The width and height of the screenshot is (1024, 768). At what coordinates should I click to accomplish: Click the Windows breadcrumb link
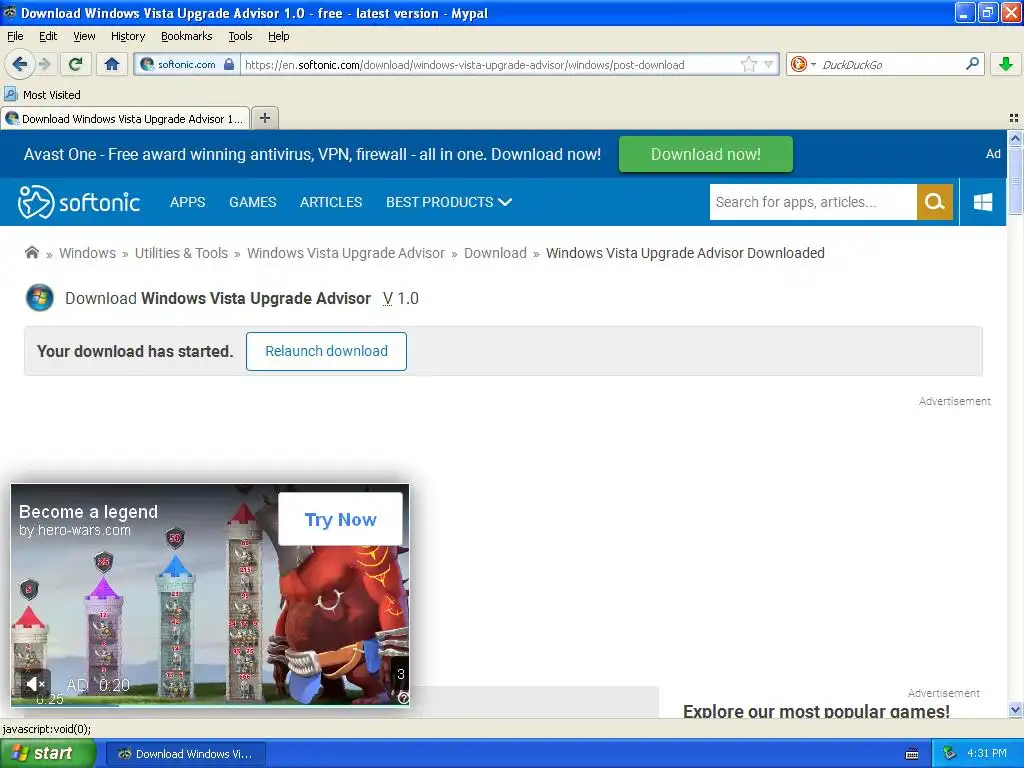88,253
